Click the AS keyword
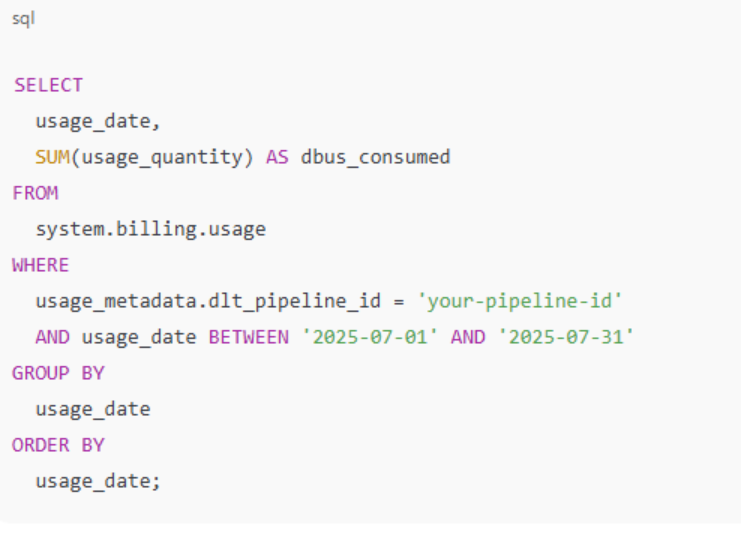The image size is (741, 543). pyautogui.click(x=277, y=157)
